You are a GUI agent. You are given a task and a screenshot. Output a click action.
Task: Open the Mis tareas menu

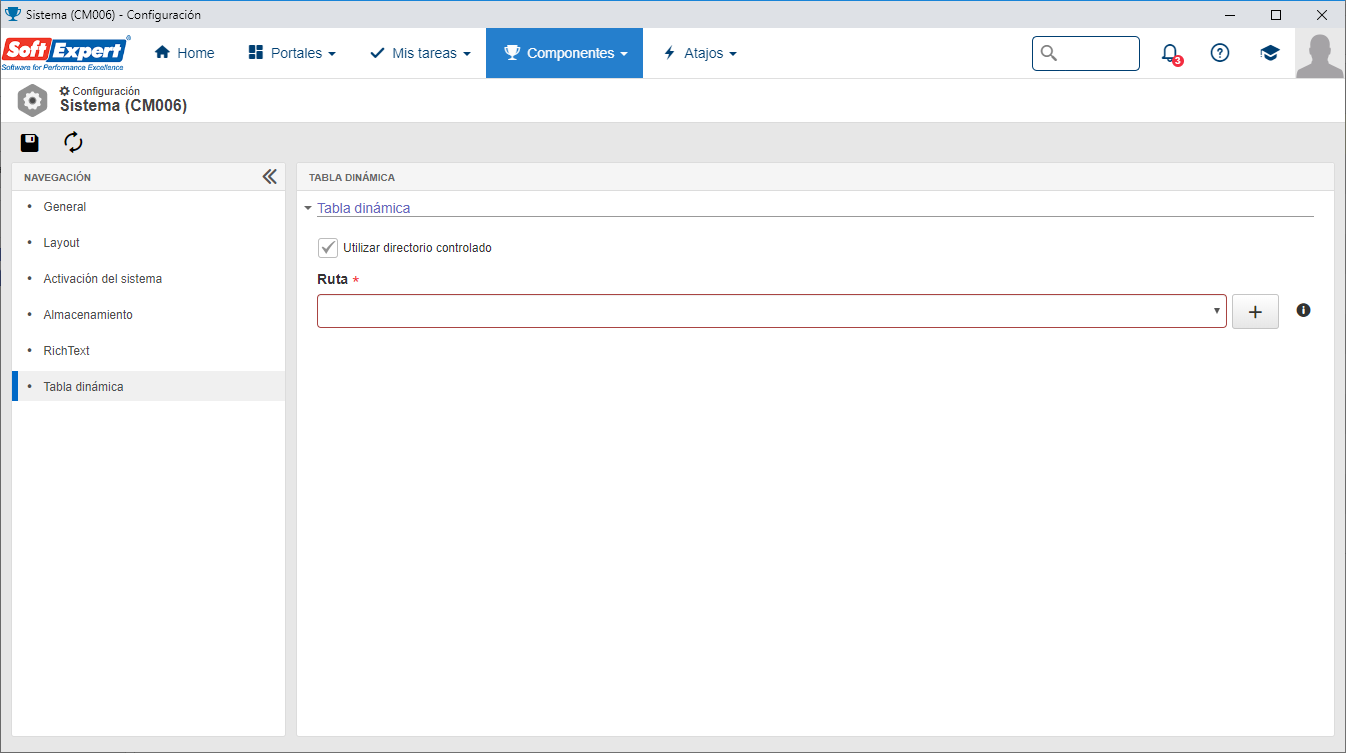(420, 53)
